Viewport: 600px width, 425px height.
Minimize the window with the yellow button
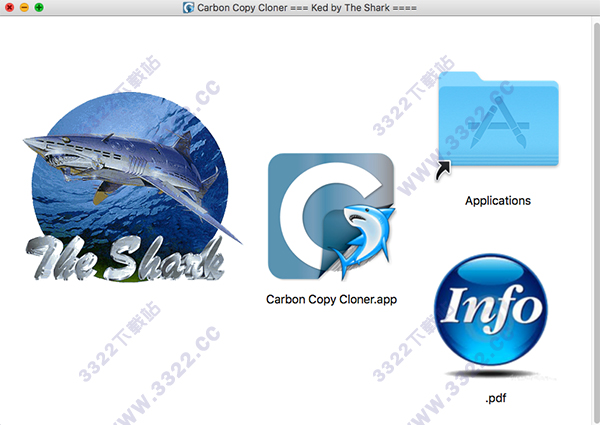coord(24,7)
